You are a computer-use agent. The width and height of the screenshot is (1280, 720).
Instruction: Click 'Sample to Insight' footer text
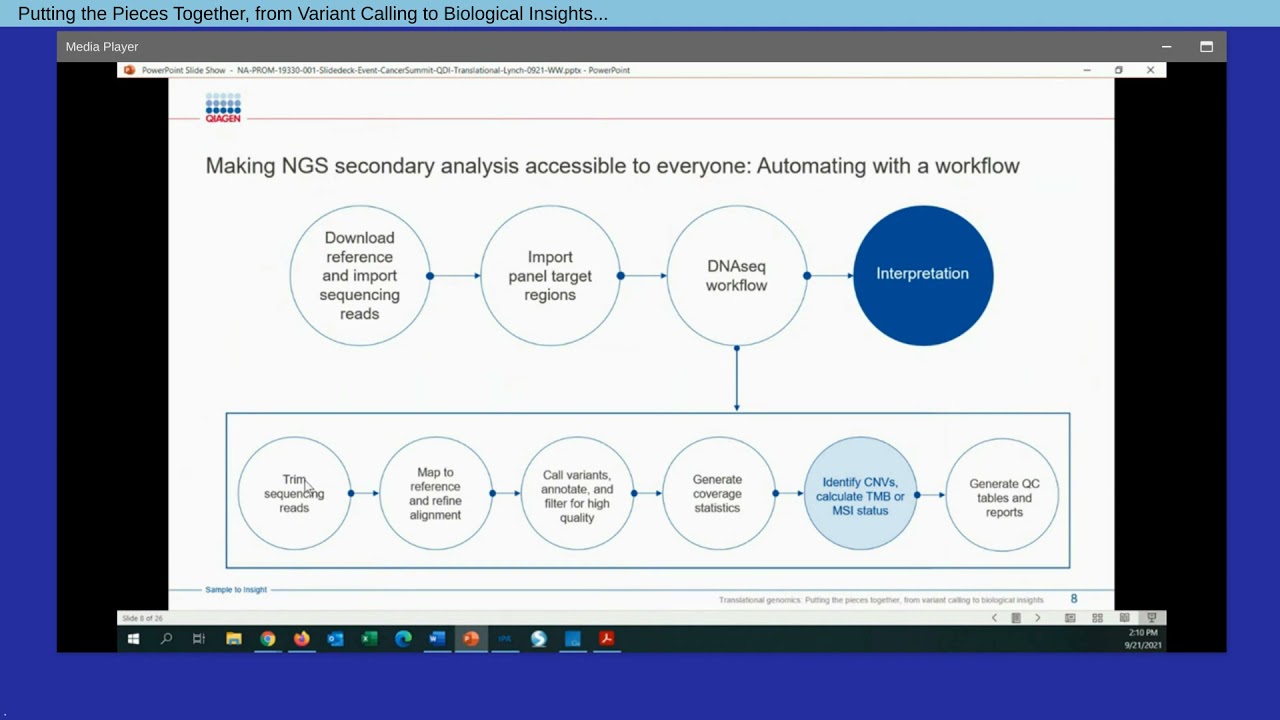click(236, 590)
